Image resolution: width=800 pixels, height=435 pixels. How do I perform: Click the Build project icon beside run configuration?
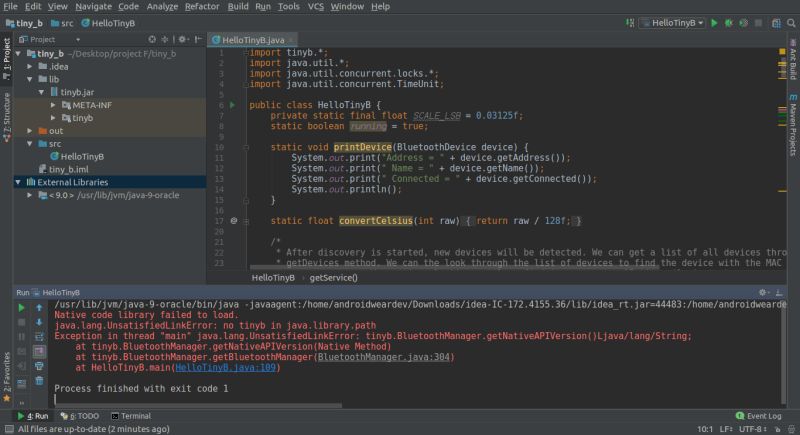click(630, 23)
